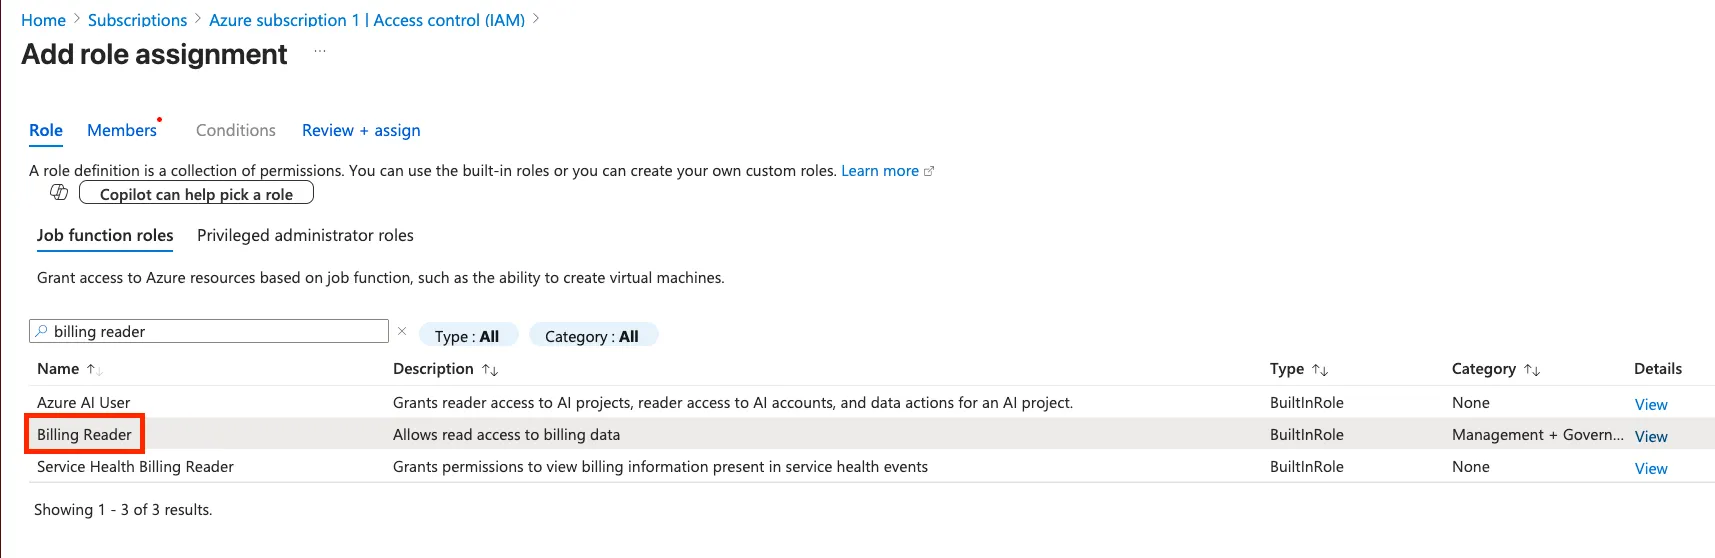
Task: Switch to the Members tab
Action: pos(122,130)
